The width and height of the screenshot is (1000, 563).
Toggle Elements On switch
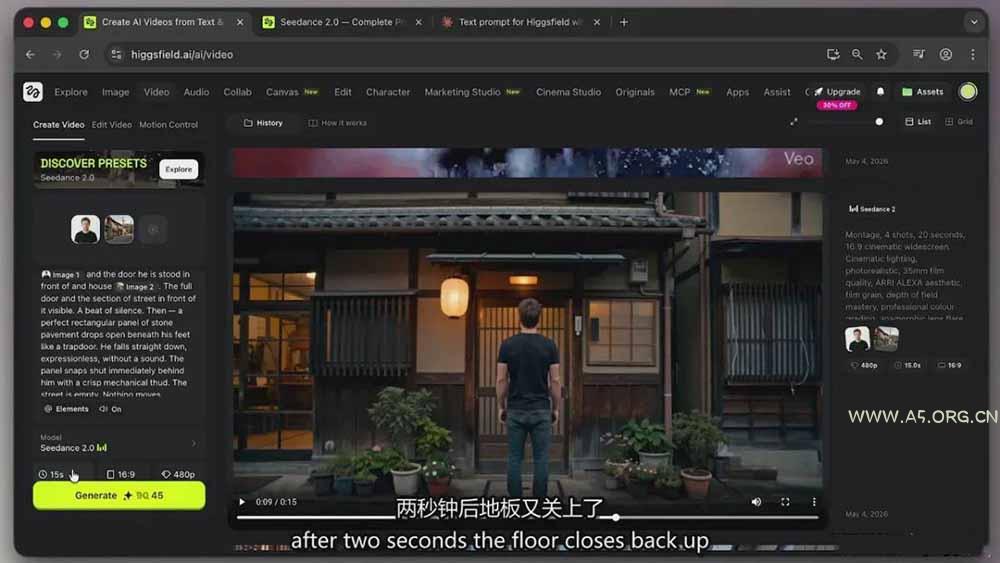coord(111,409)
